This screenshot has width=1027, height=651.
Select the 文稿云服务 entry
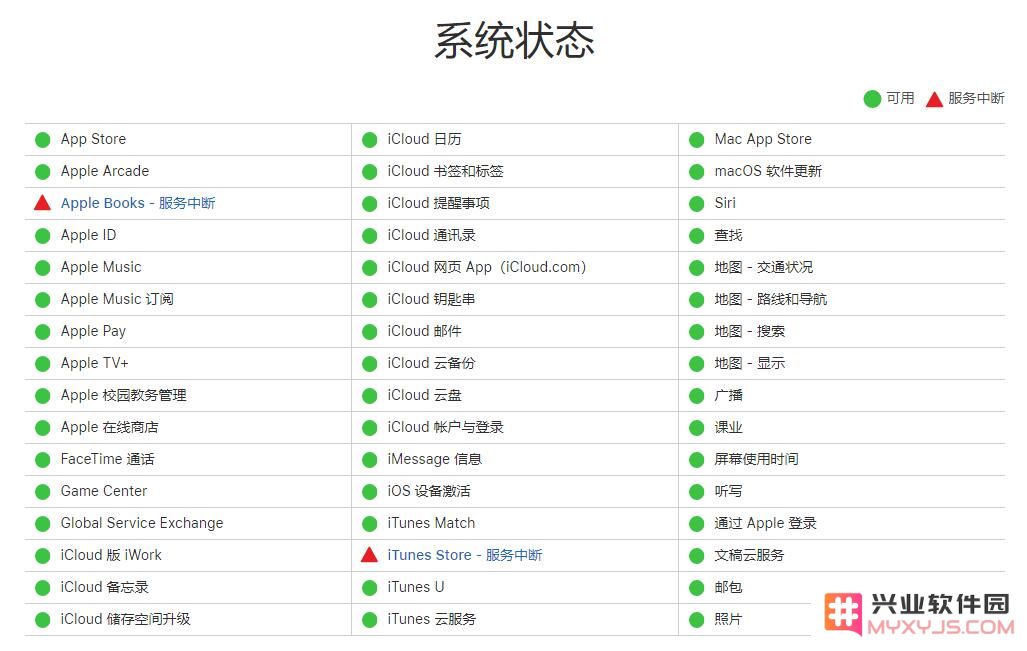tap(749, 555)
